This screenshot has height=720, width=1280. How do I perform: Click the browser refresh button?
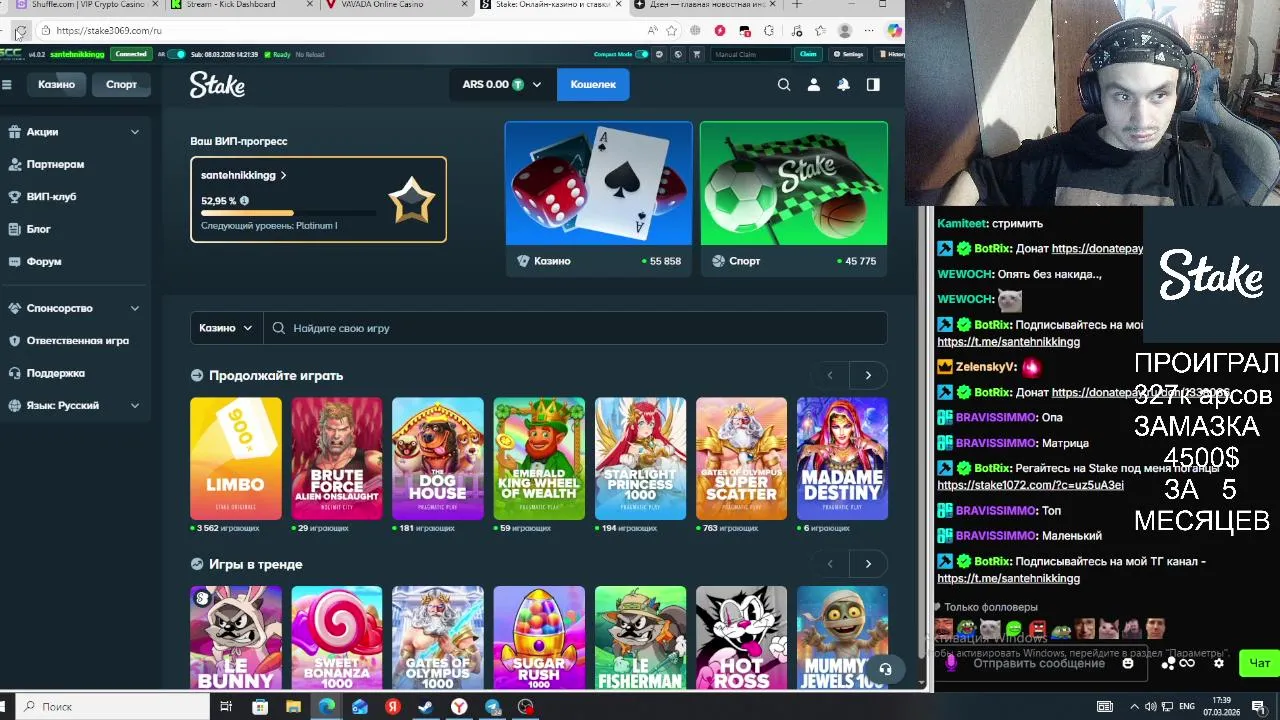coord(20,31)
